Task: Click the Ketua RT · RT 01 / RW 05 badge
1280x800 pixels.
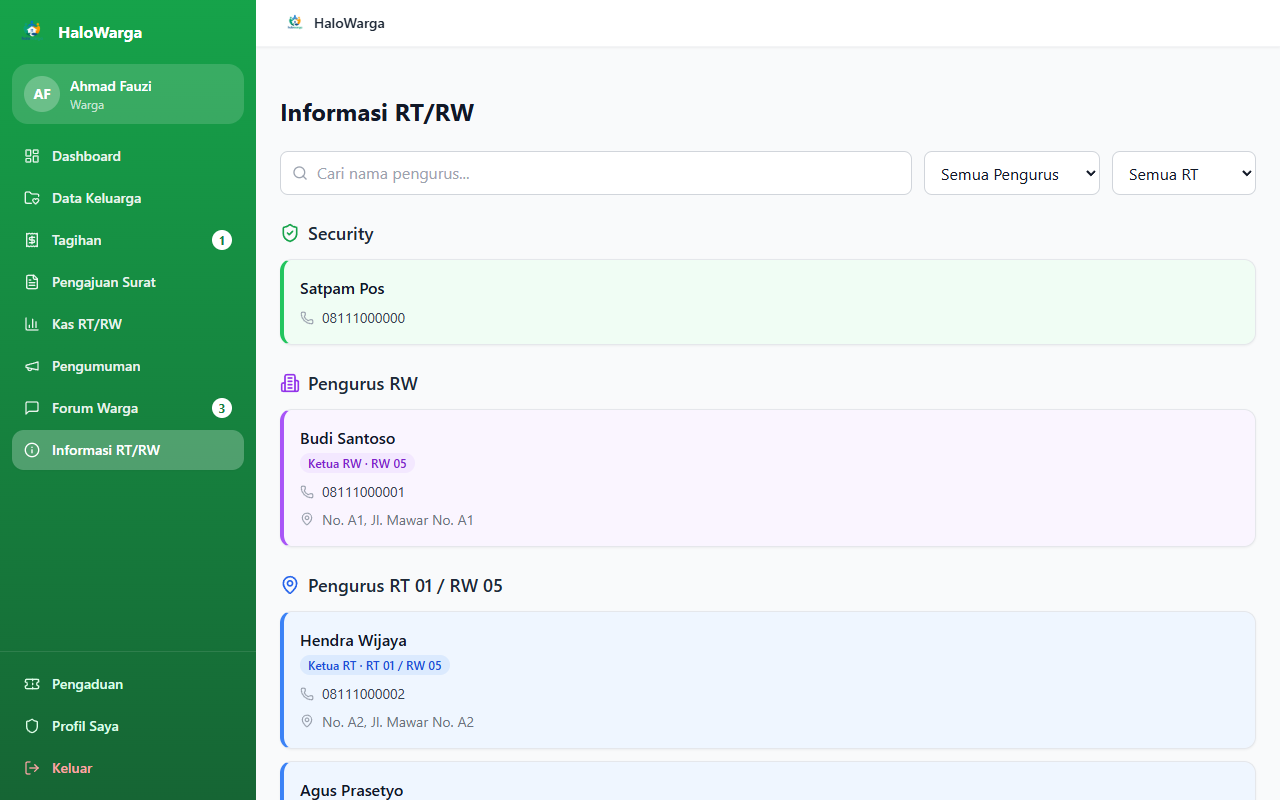Action: click(375, 666)
